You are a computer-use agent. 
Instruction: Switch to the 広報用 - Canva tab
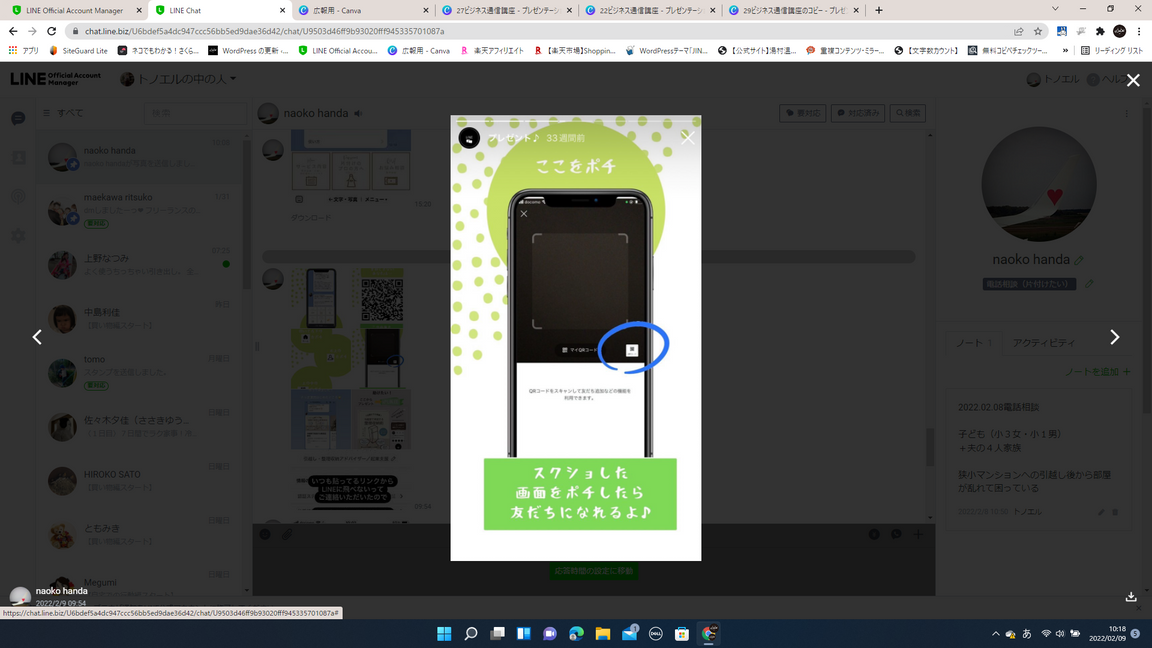[x=360, y=10]
